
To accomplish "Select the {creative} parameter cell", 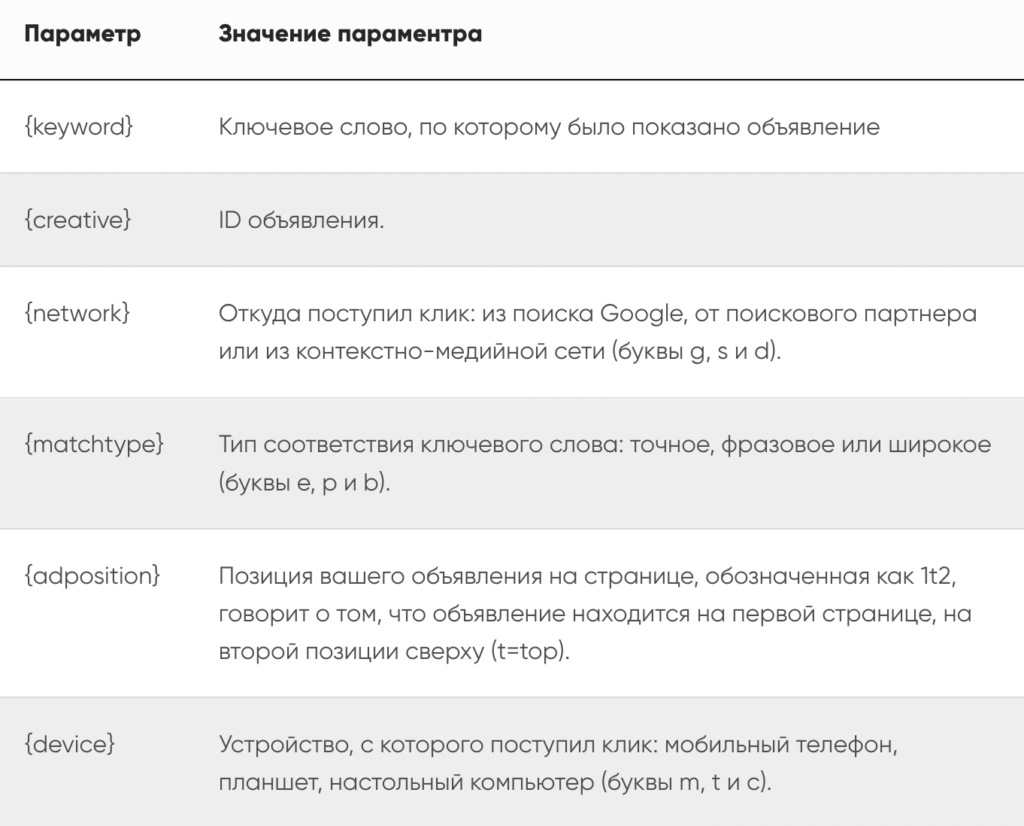I will coord(77,220).
